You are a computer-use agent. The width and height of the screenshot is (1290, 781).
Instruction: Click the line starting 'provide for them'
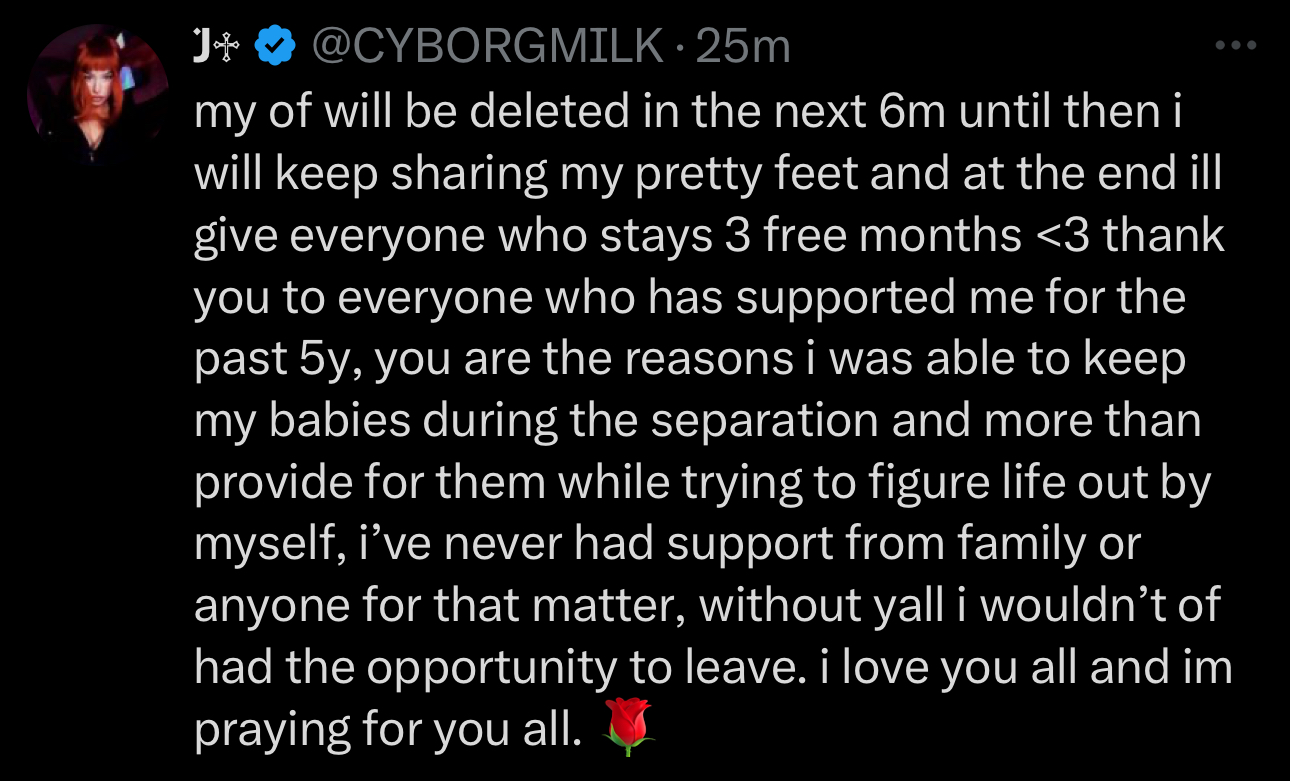tap(702, 483)
